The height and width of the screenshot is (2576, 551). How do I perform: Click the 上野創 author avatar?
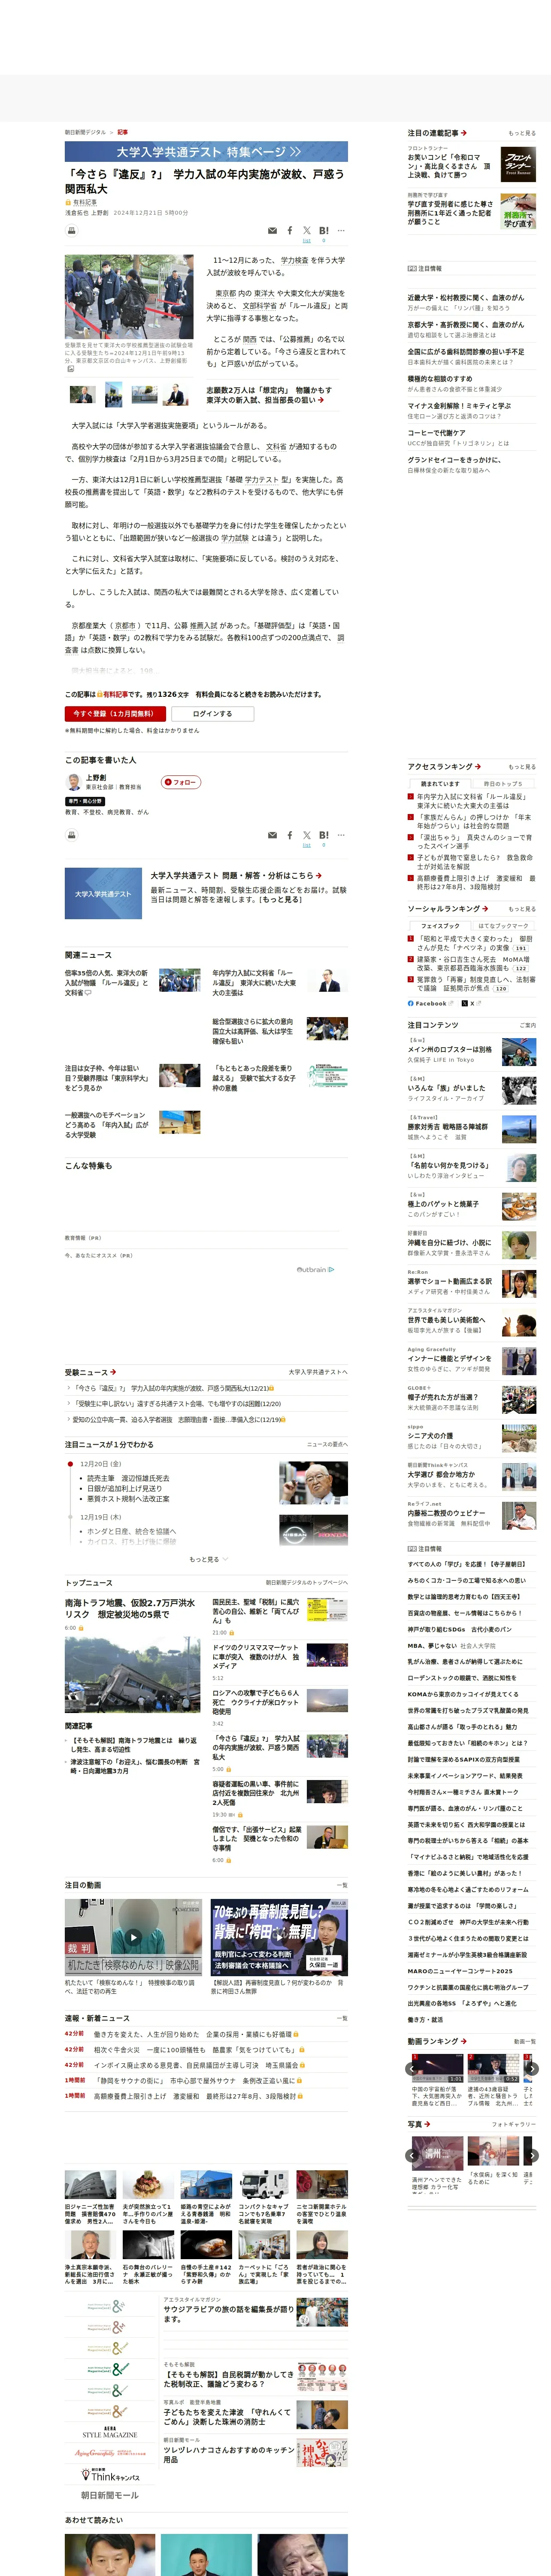[73, 782]
